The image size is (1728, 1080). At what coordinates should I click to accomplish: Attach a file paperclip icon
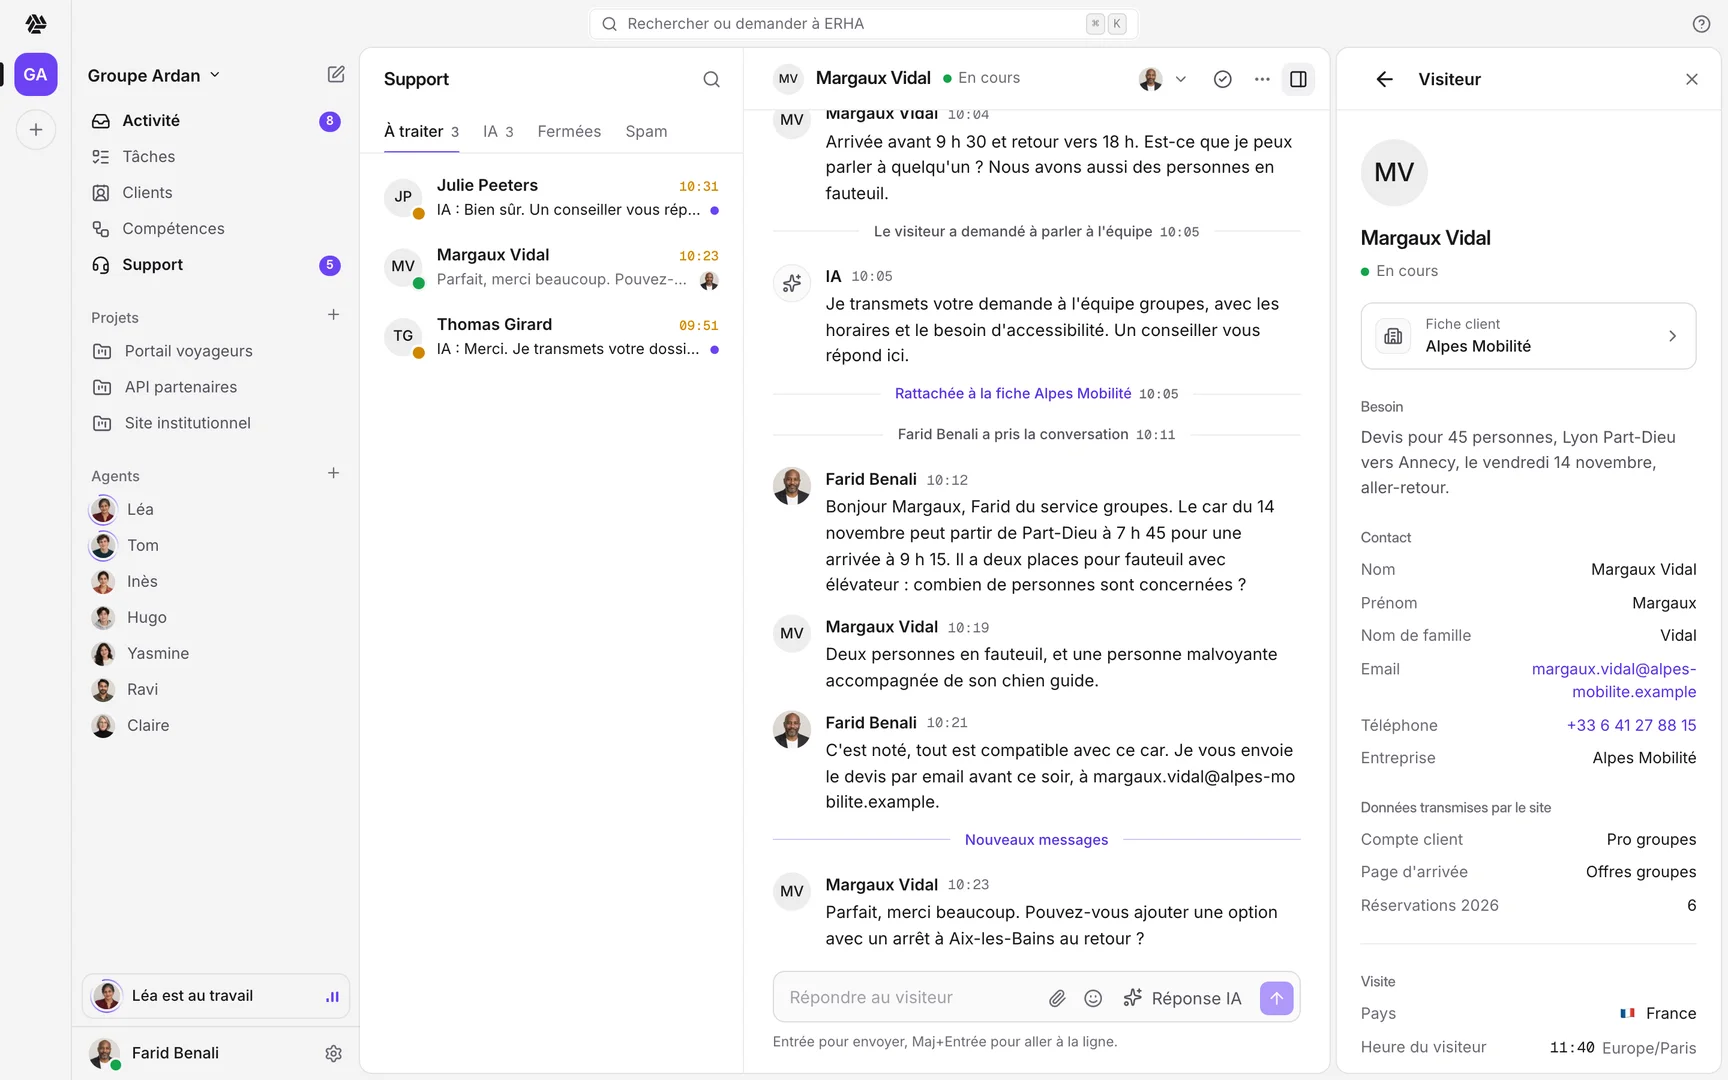[1056, 998]
